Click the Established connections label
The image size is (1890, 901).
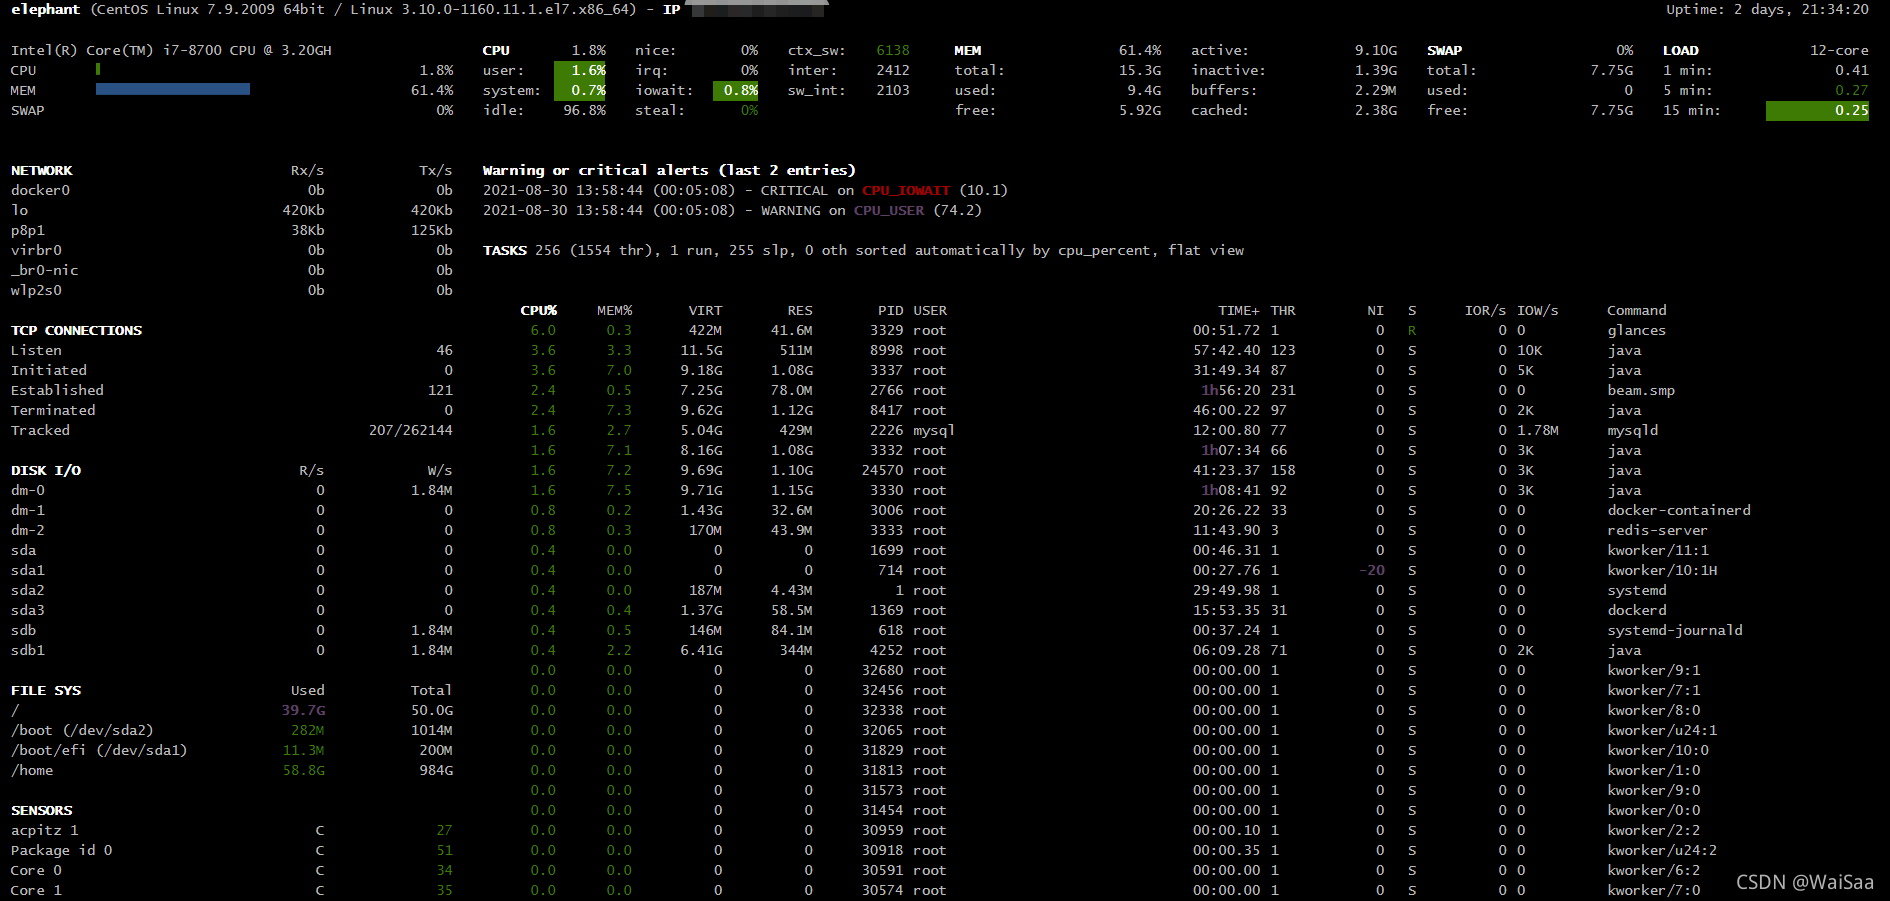(x=57, y=390)
